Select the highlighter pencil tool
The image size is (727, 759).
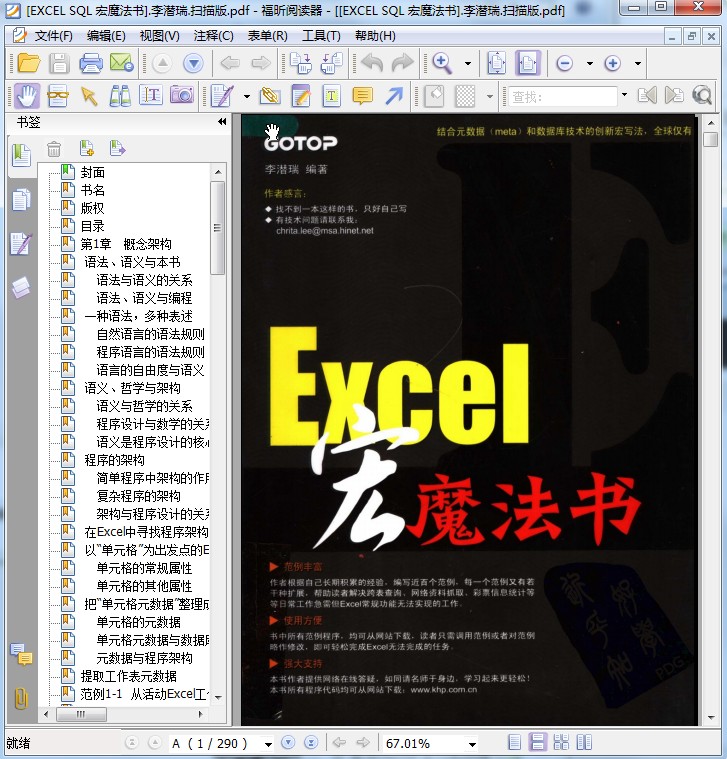click(301, 96)
